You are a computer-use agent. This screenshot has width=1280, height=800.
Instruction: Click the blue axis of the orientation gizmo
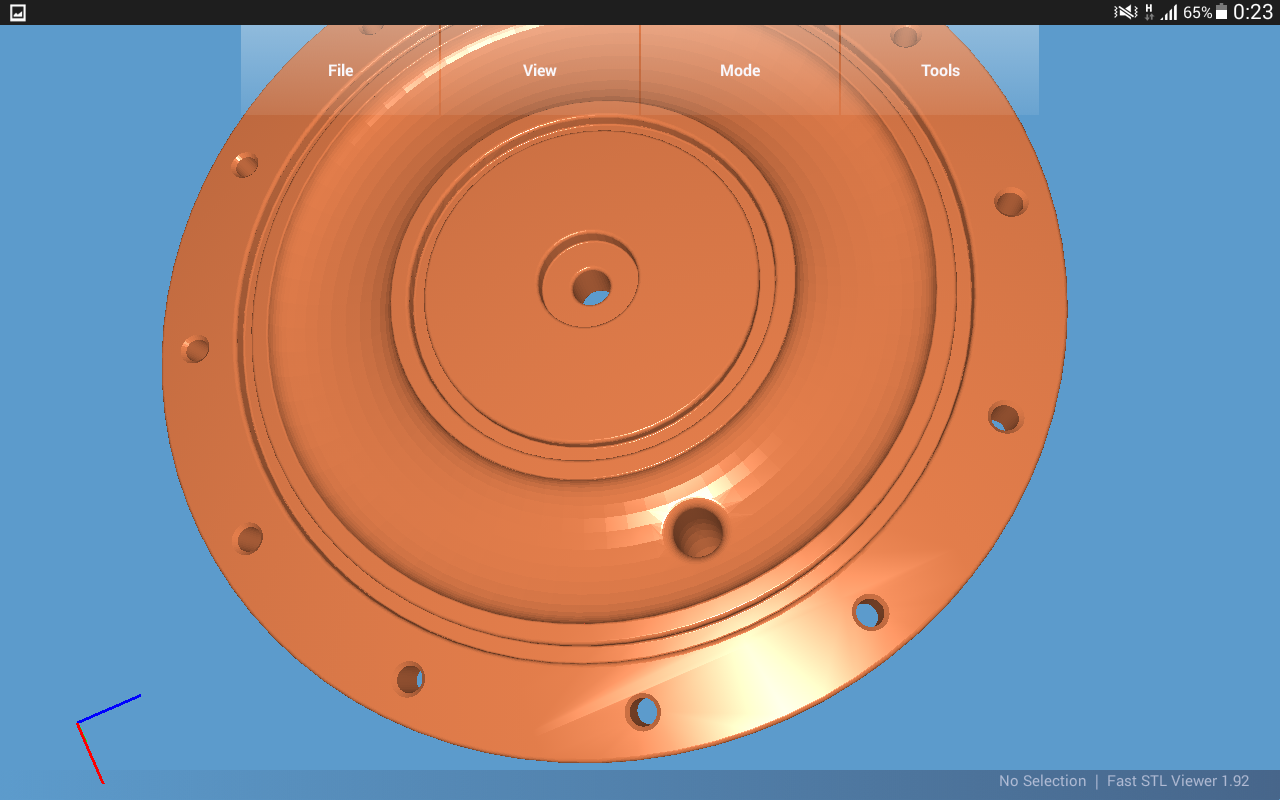pos(110,708)
